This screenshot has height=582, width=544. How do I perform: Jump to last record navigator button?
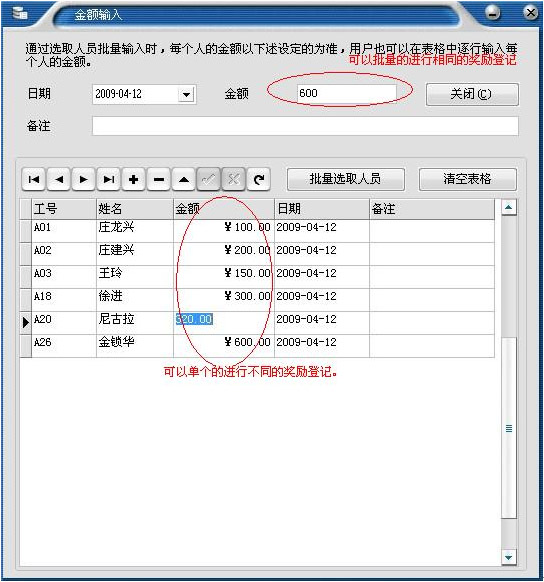pos(108,180)
